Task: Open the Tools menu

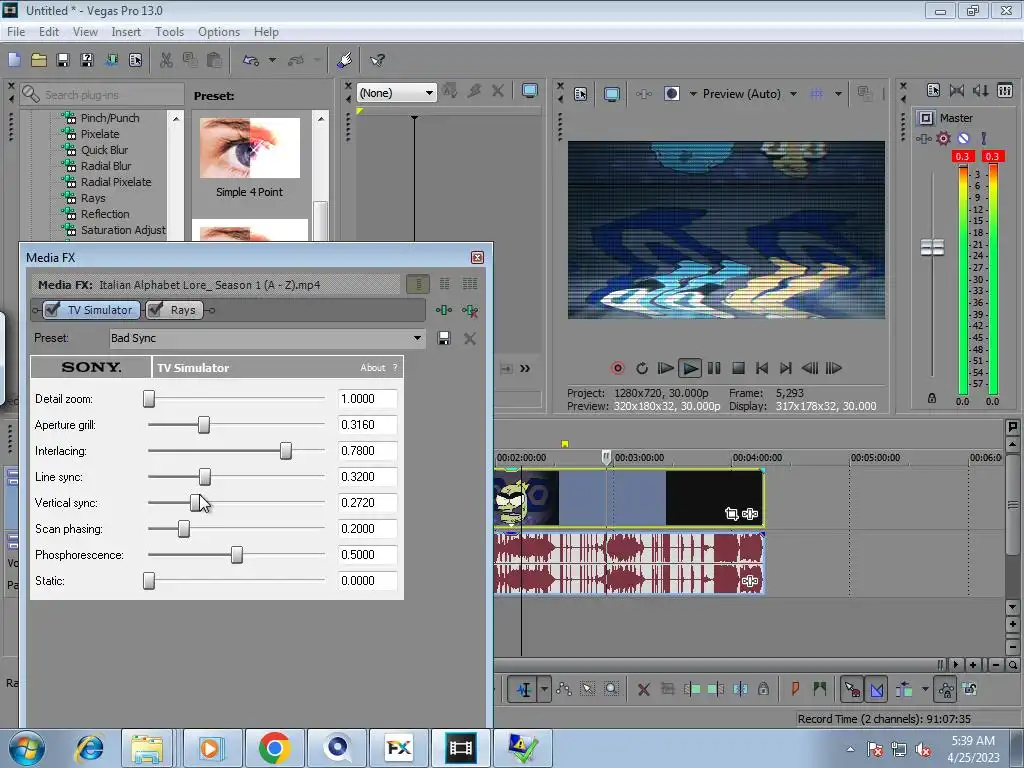Action: click(x=169, y=32)
